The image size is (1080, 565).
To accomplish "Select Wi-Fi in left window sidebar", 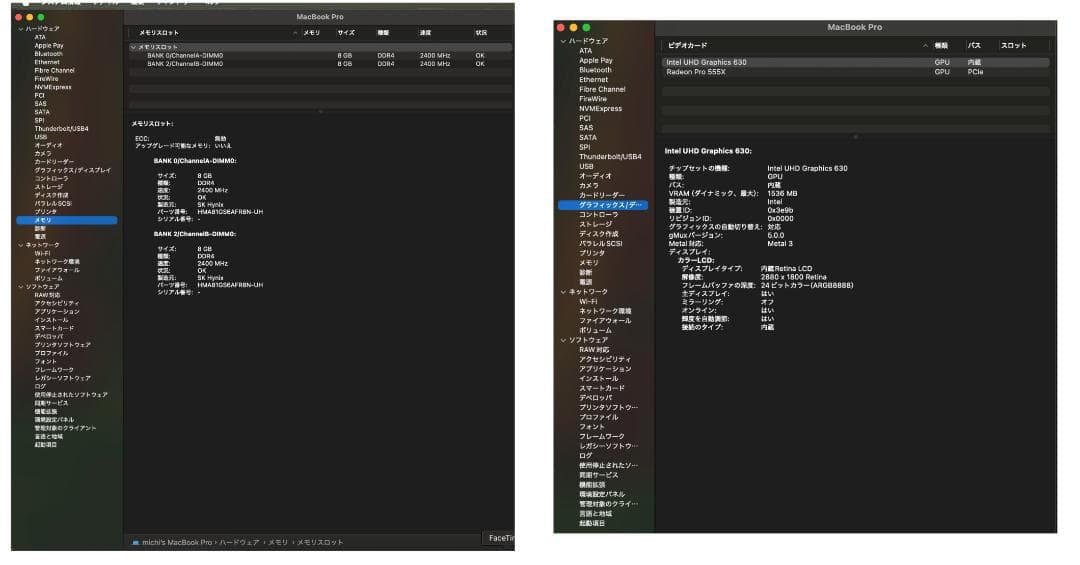I will pos(43,254).
